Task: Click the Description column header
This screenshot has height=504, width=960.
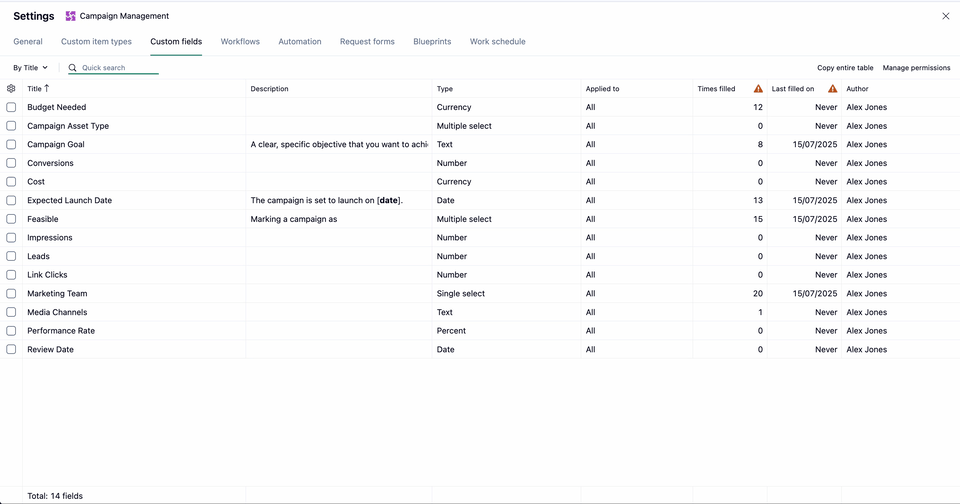Action: click(x=269, y=89)
